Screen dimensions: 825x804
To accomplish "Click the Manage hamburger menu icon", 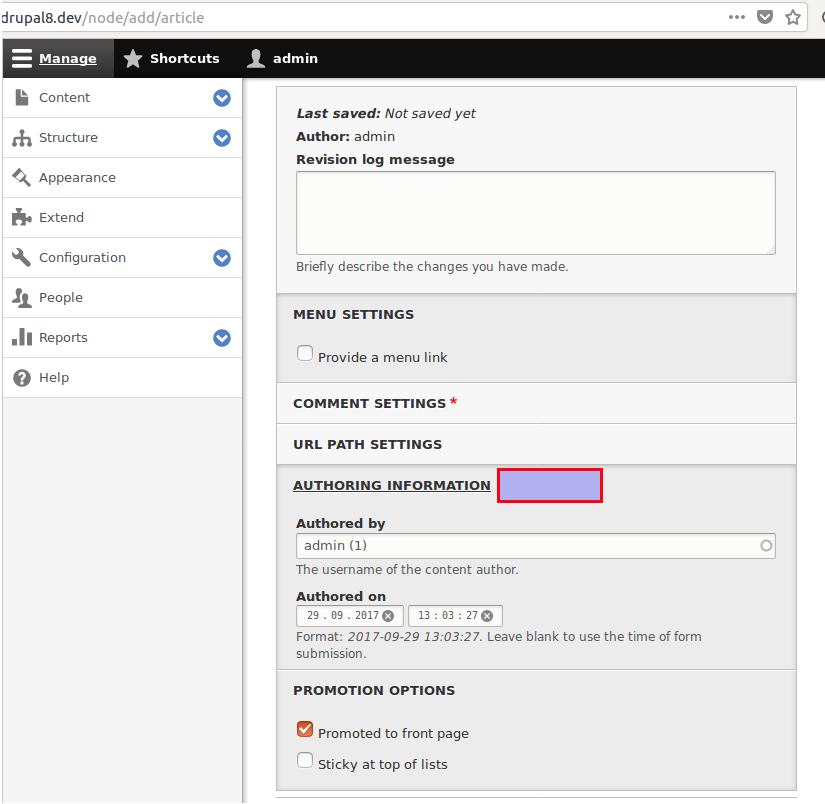I will pos(22,59).
